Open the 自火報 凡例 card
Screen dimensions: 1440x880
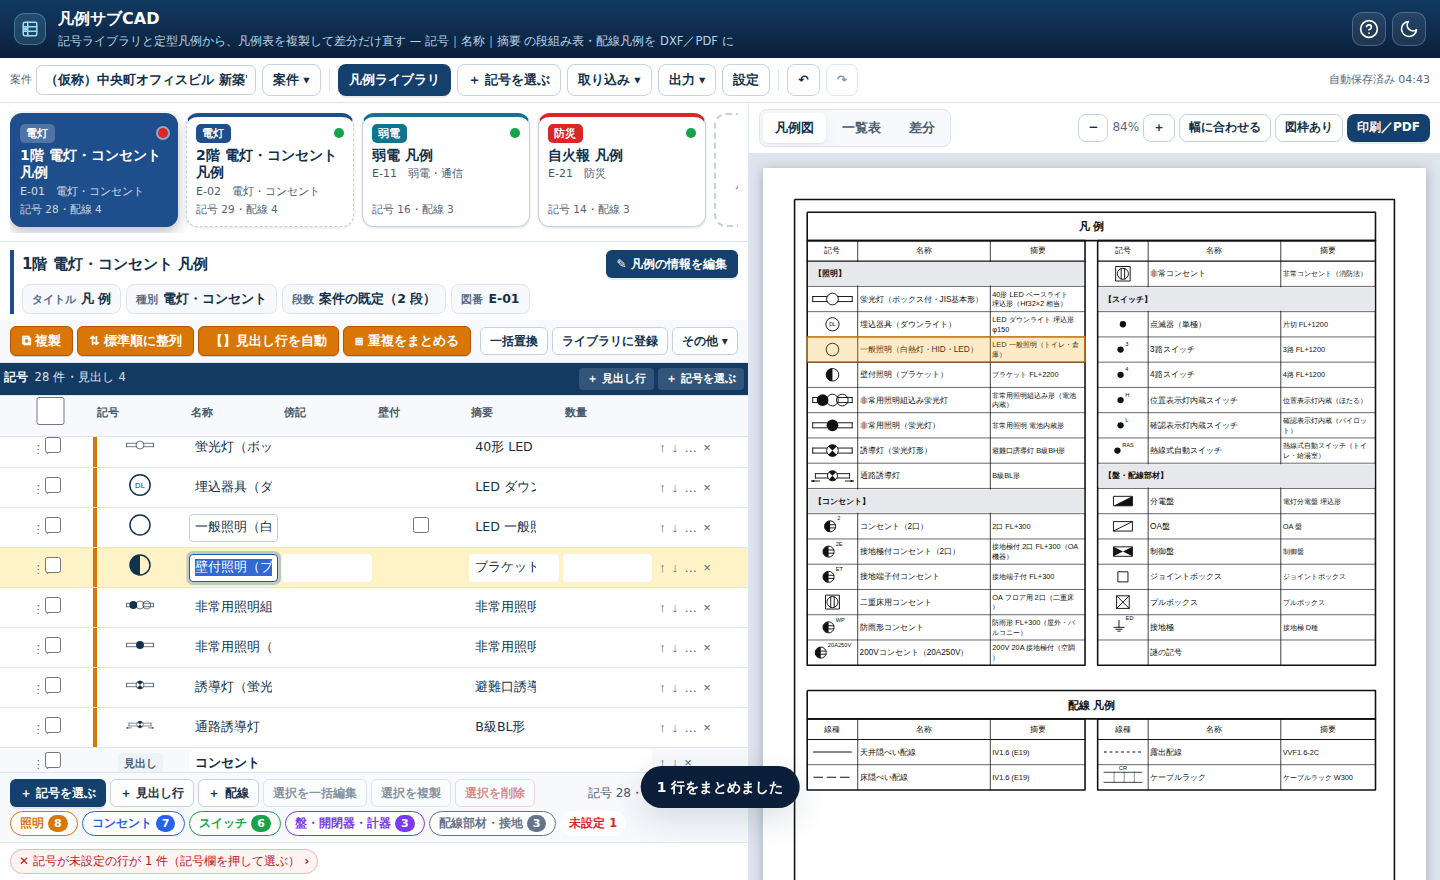point(621,170)
